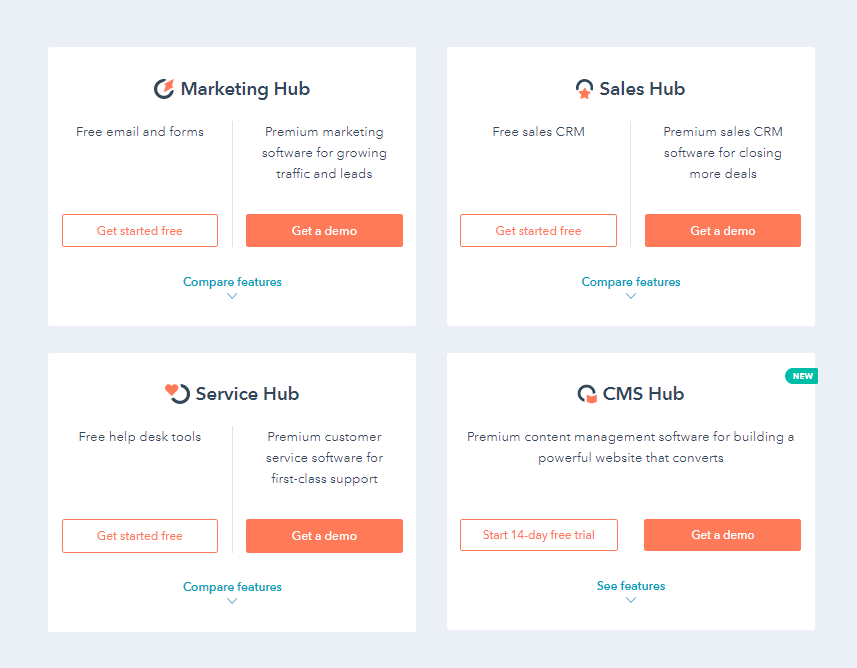This screenshot has width=857, height=668.
Task: Expand chevron under Marketing Hub Compare features
Action: pos(232,296)
